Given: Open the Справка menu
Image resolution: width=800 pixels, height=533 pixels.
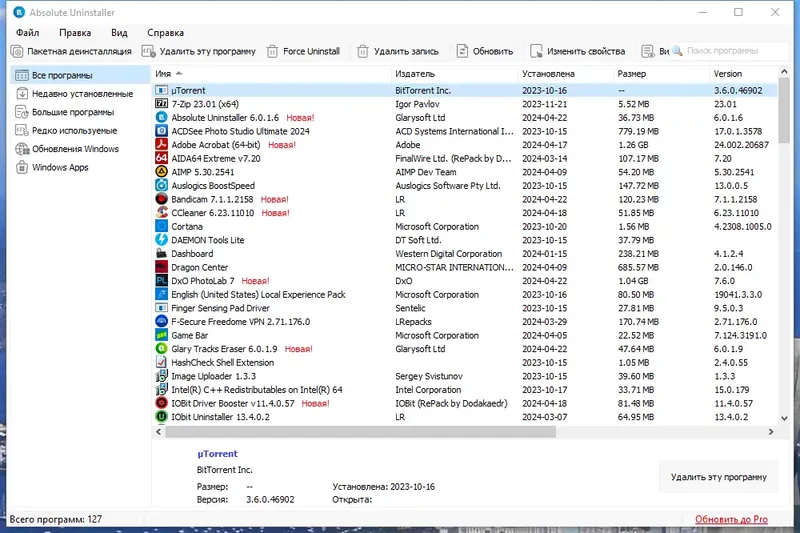Looking at the screenshot, I should point(165,33).
